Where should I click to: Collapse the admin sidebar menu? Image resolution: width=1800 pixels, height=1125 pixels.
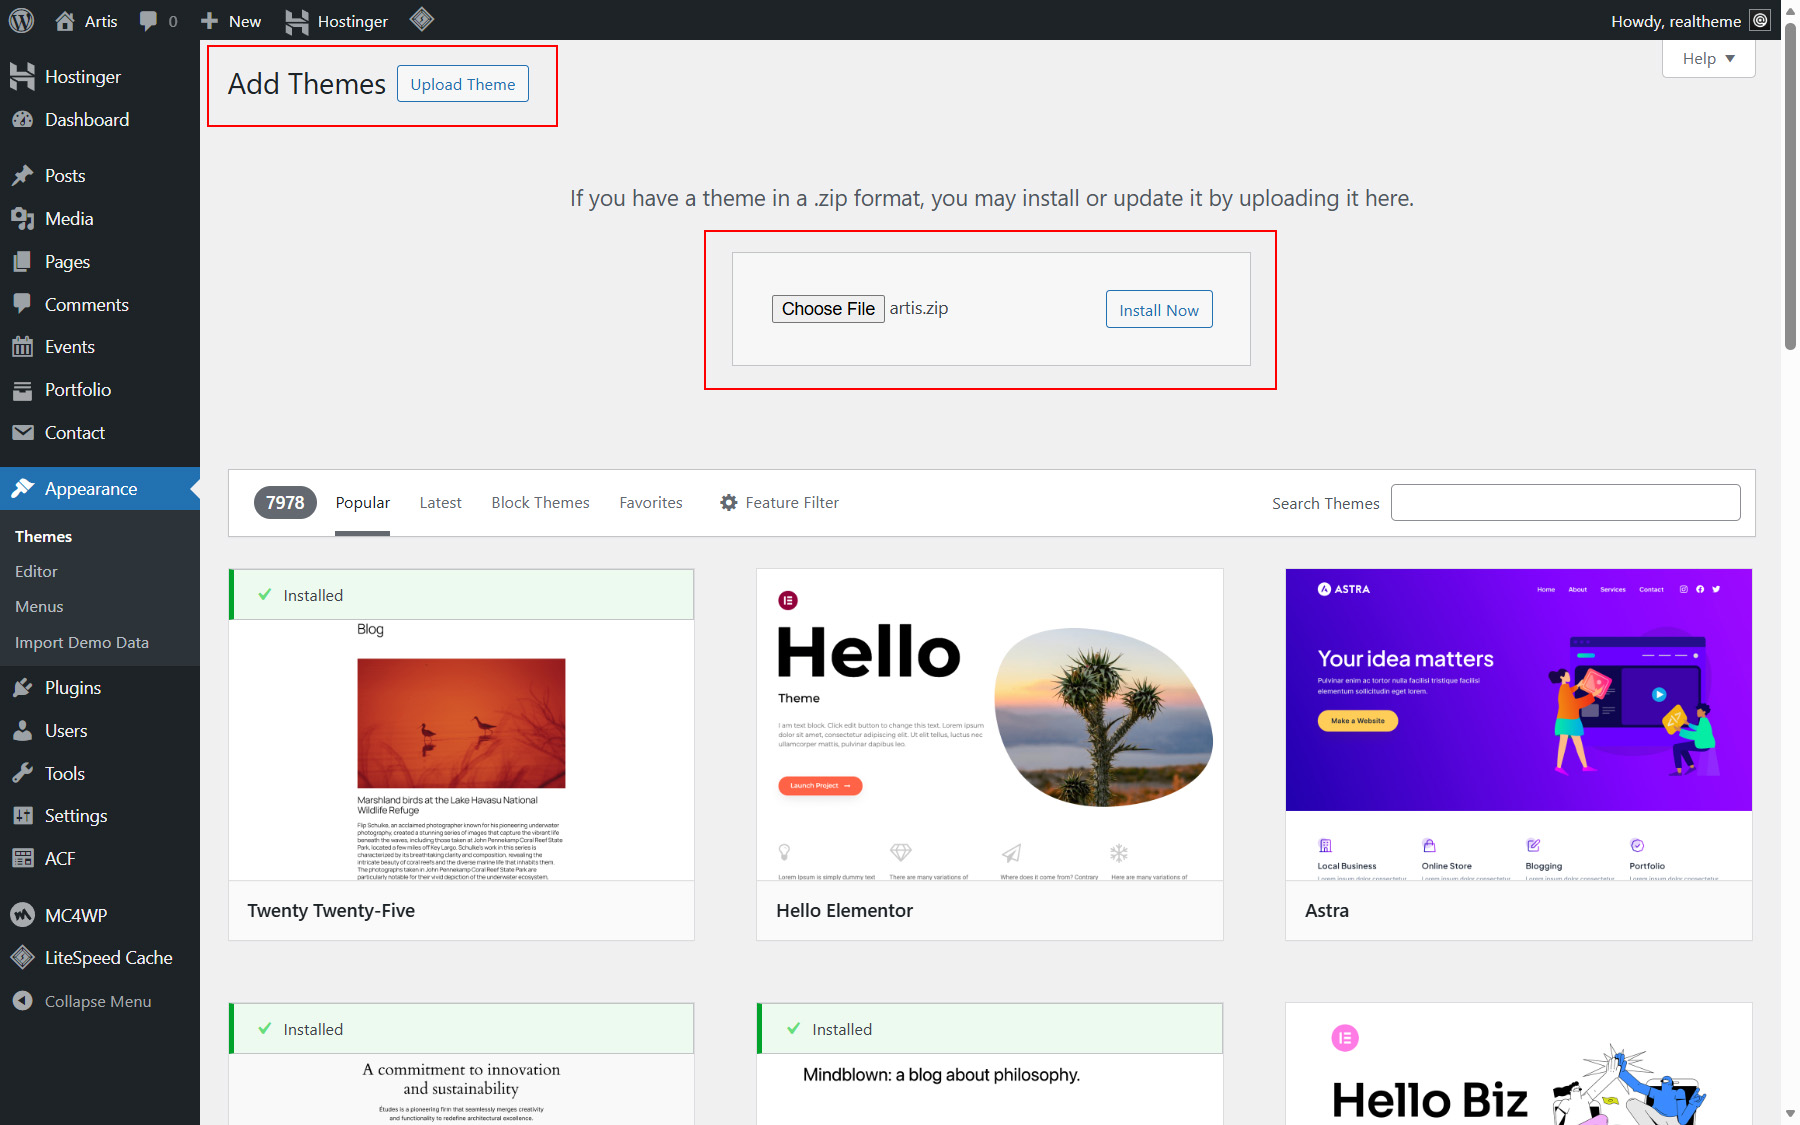pyautogui.click(x=97, y=1001)
